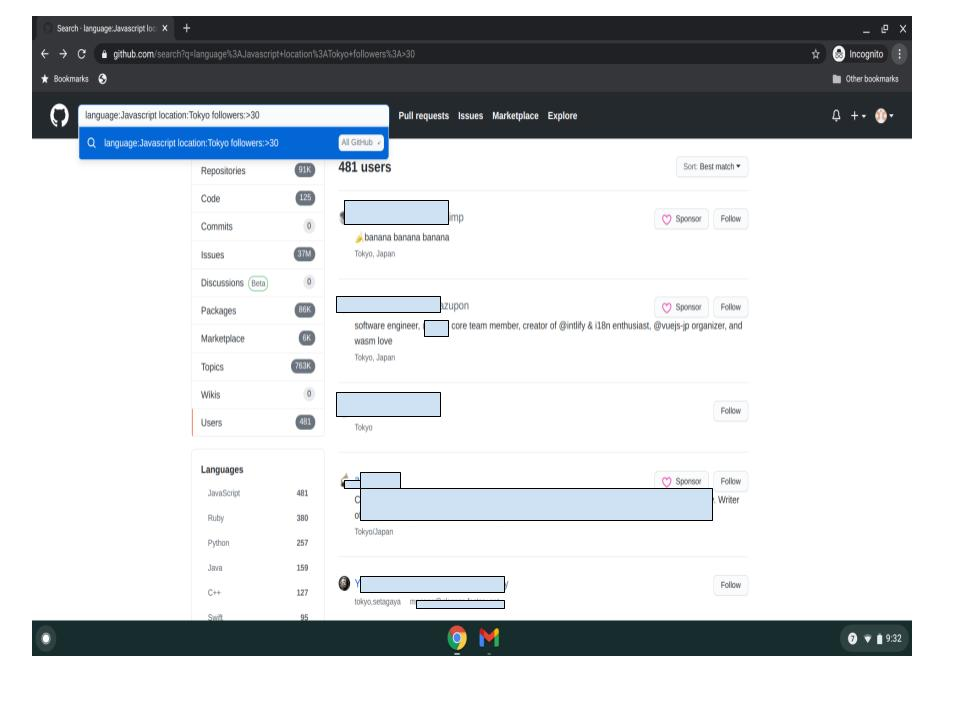The width and height of the screenshot is (960, 720).
Task: Click the 481 users results heading
Action: click(x=365, y=167)
